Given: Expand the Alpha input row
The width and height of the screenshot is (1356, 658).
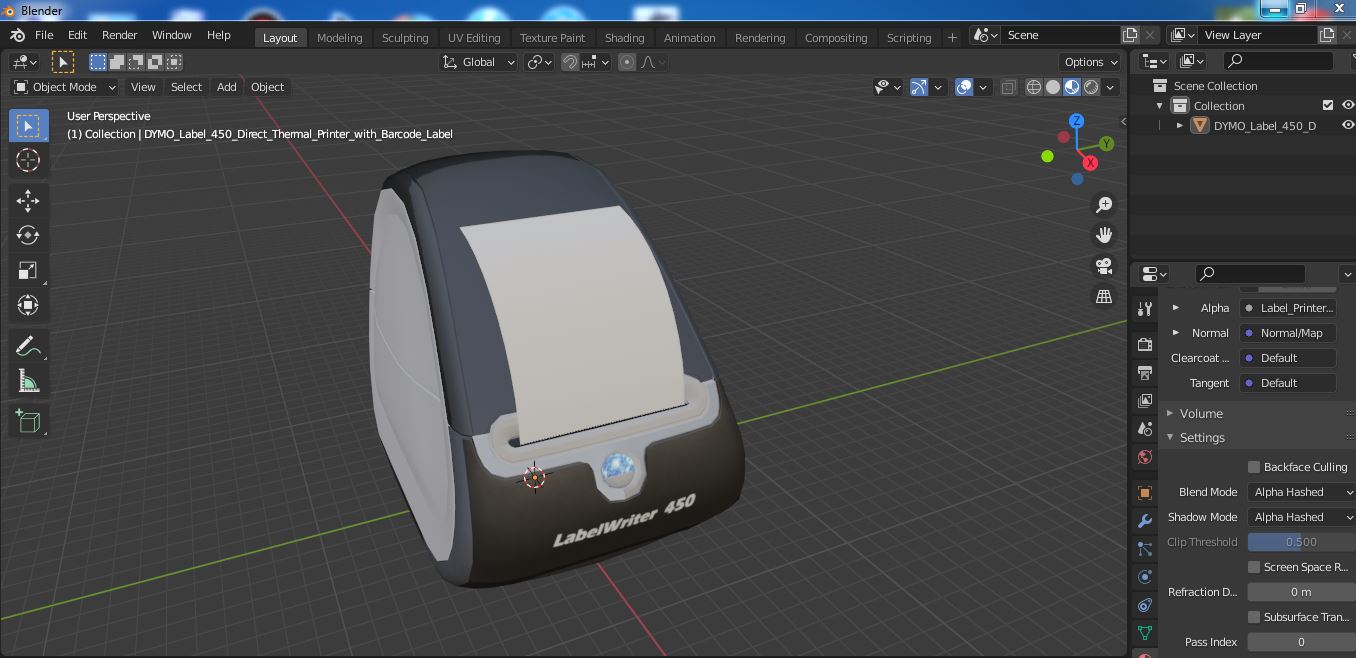Looking at the screenshot, I should tap(1176, 308).
